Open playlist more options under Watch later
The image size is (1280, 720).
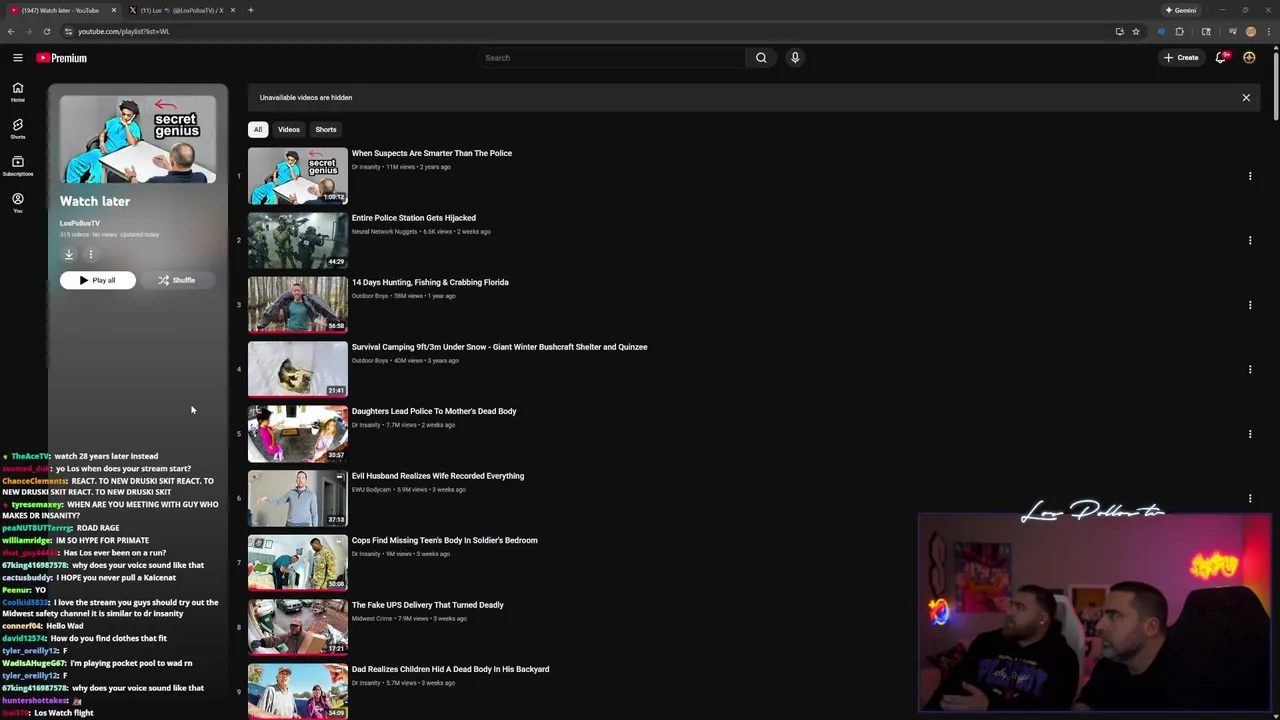[x=90, y=254]
